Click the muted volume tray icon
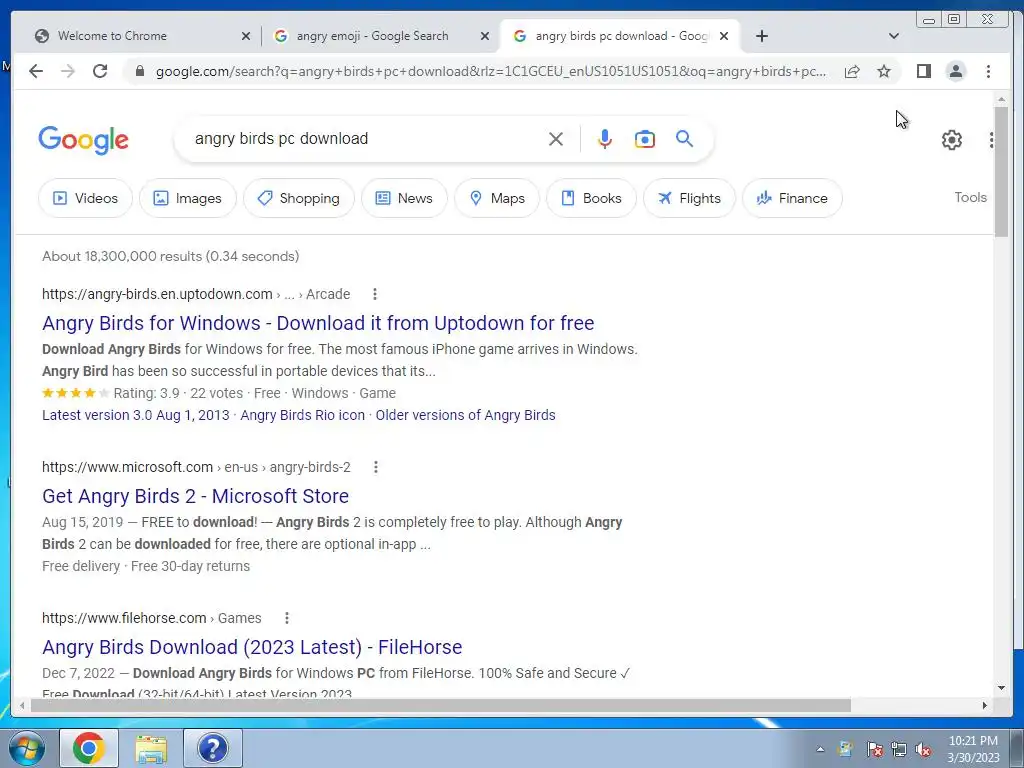 [x=923, y=749]
